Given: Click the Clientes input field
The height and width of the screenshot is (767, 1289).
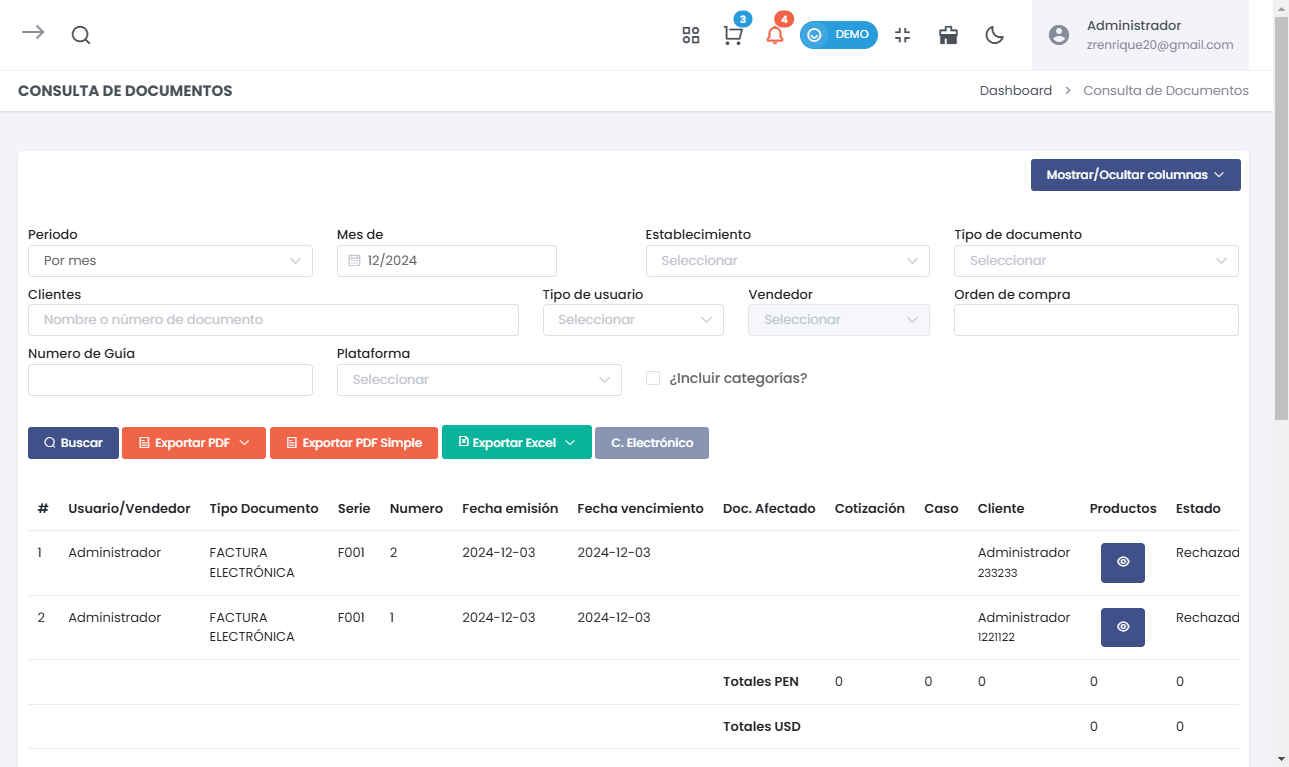Looking at the screenshot, I should tap(273, 320).
